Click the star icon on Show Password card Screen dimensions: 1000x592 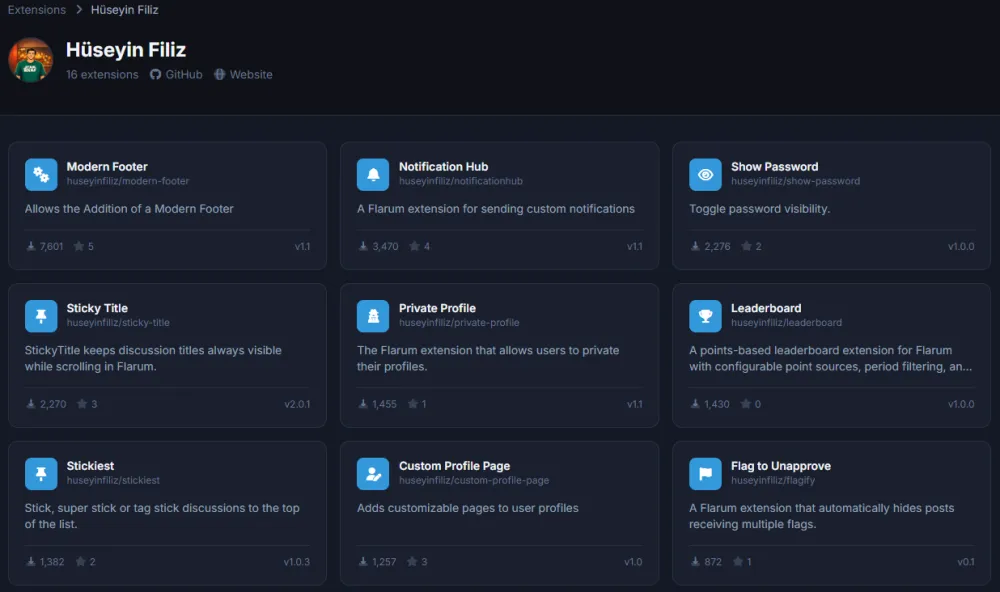click(746, 246)
